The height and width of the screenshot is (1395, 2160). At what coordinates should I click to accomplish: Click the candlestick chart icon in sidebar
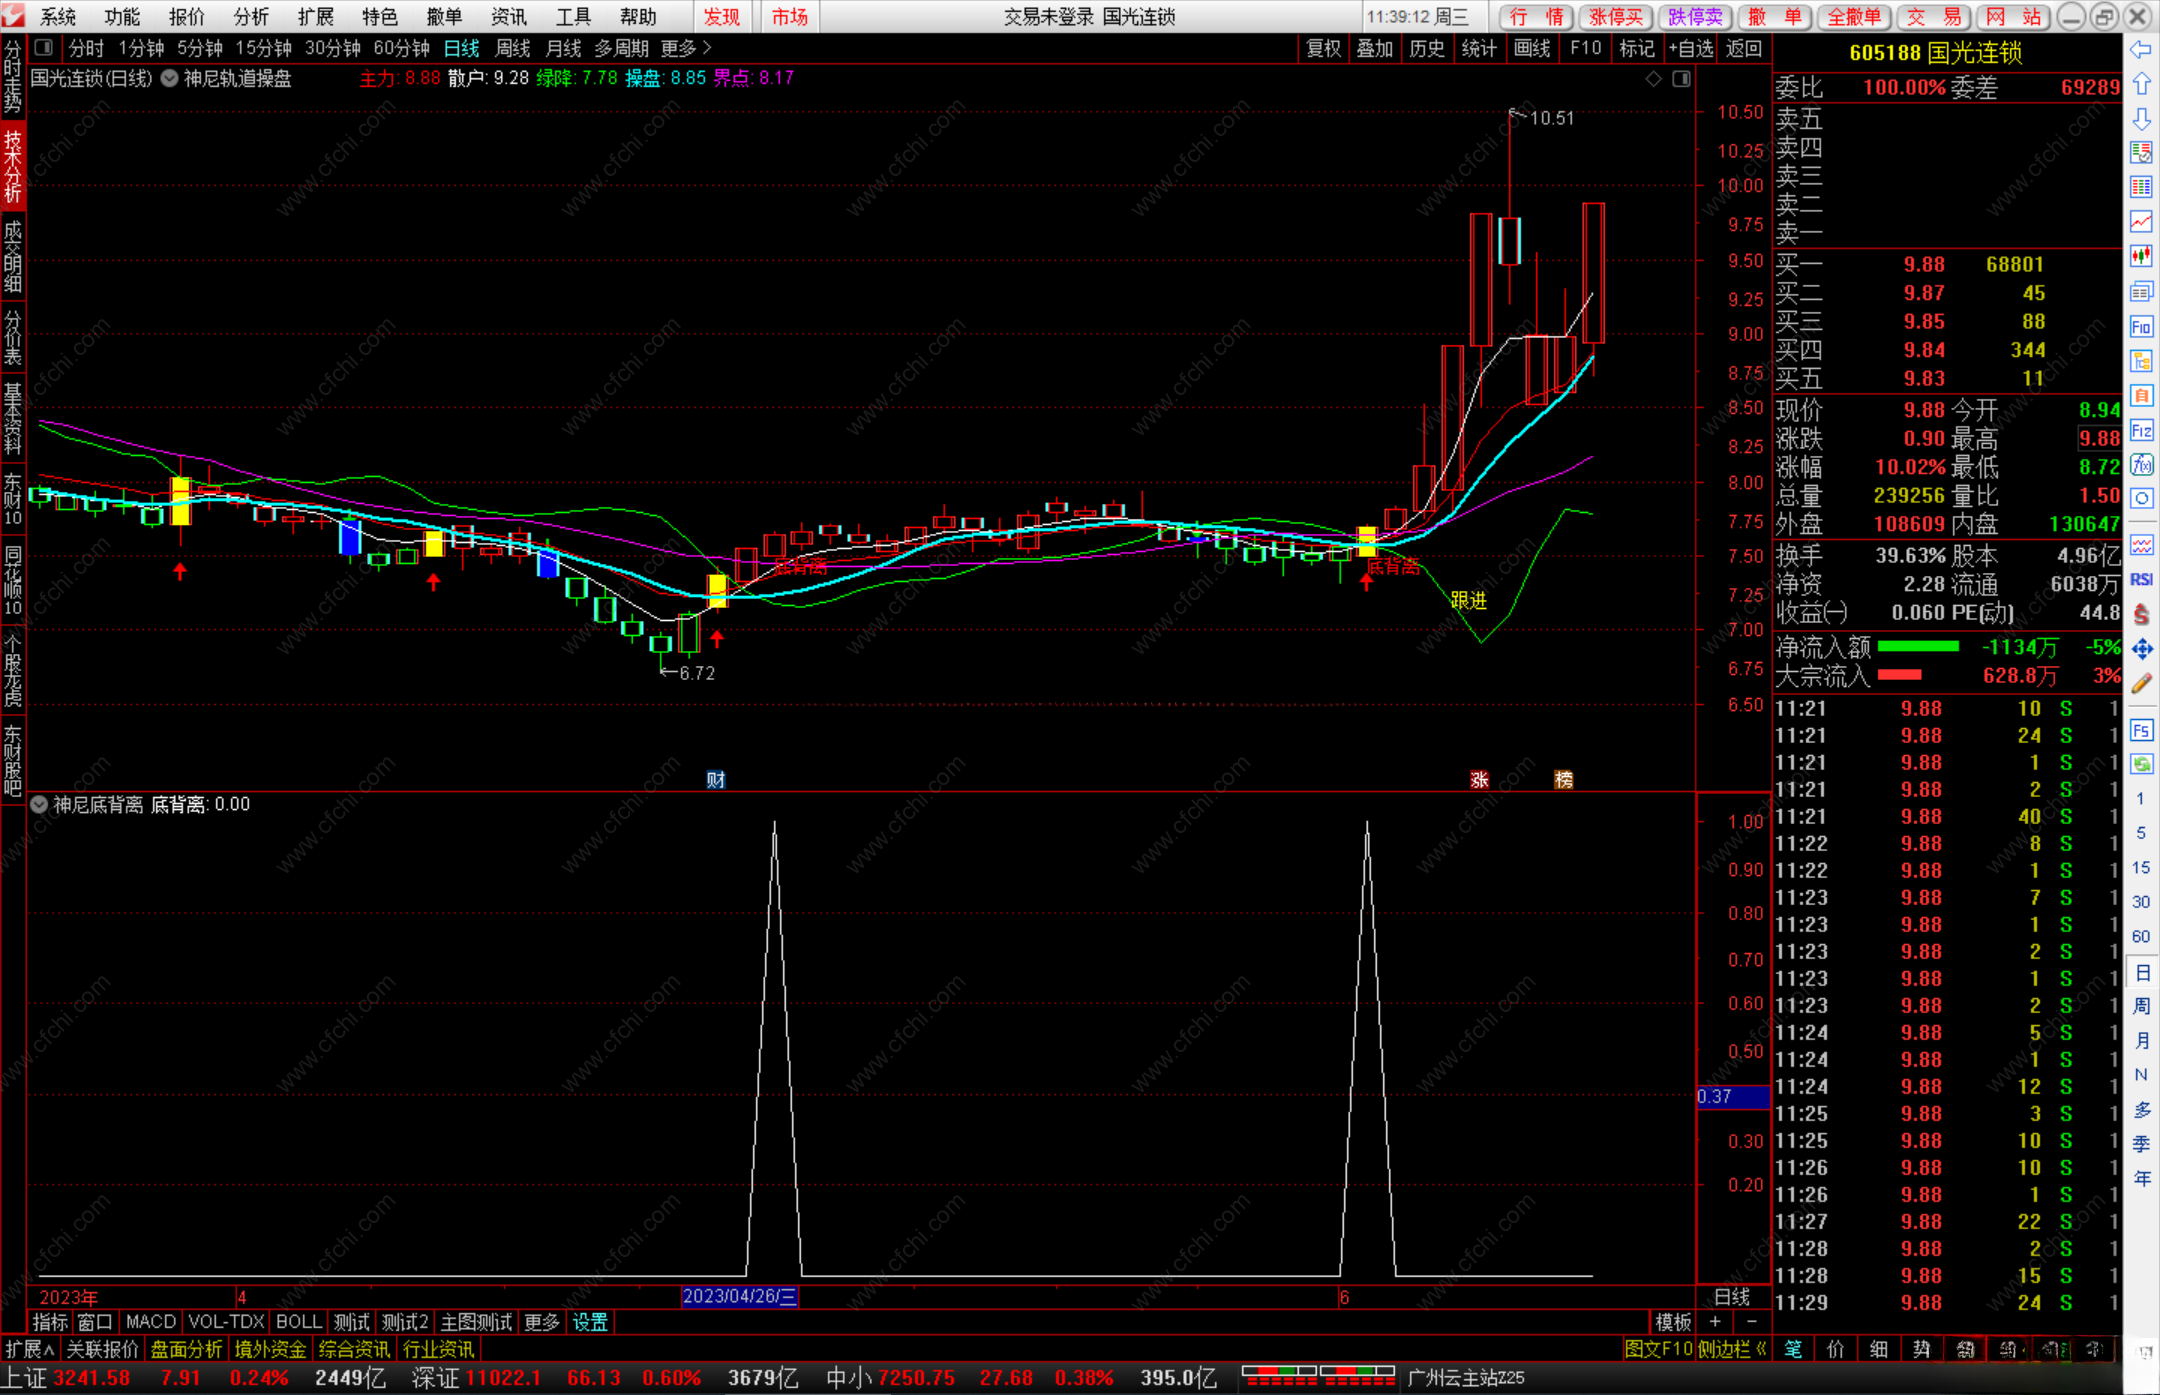[2141, 256]
